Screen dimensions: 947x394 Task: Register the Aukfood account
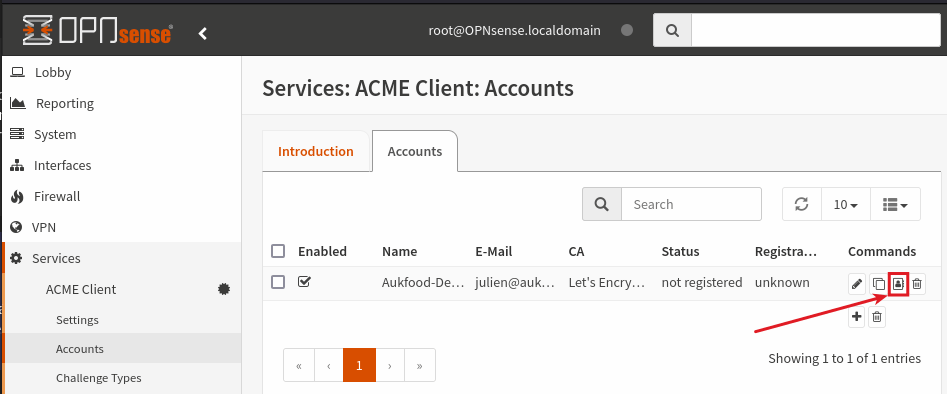[x=898, y=283]
